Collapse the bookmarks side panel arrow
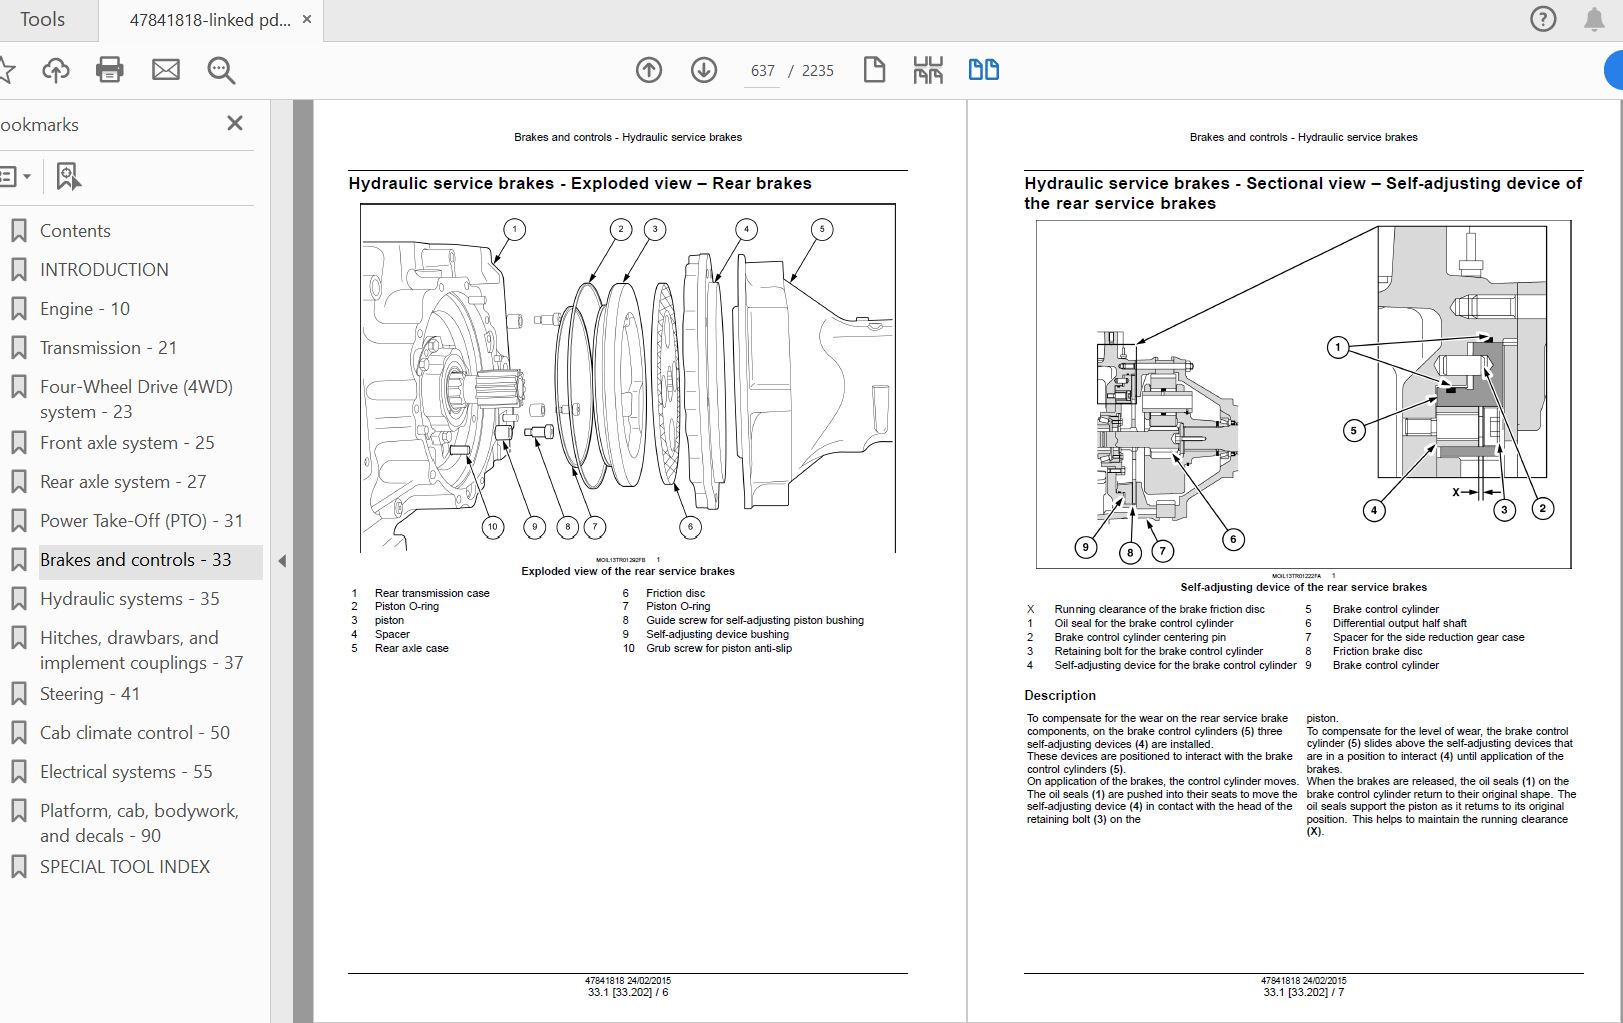The width and height of the screenshot is (1623, 1023). (x=282, y=561)
